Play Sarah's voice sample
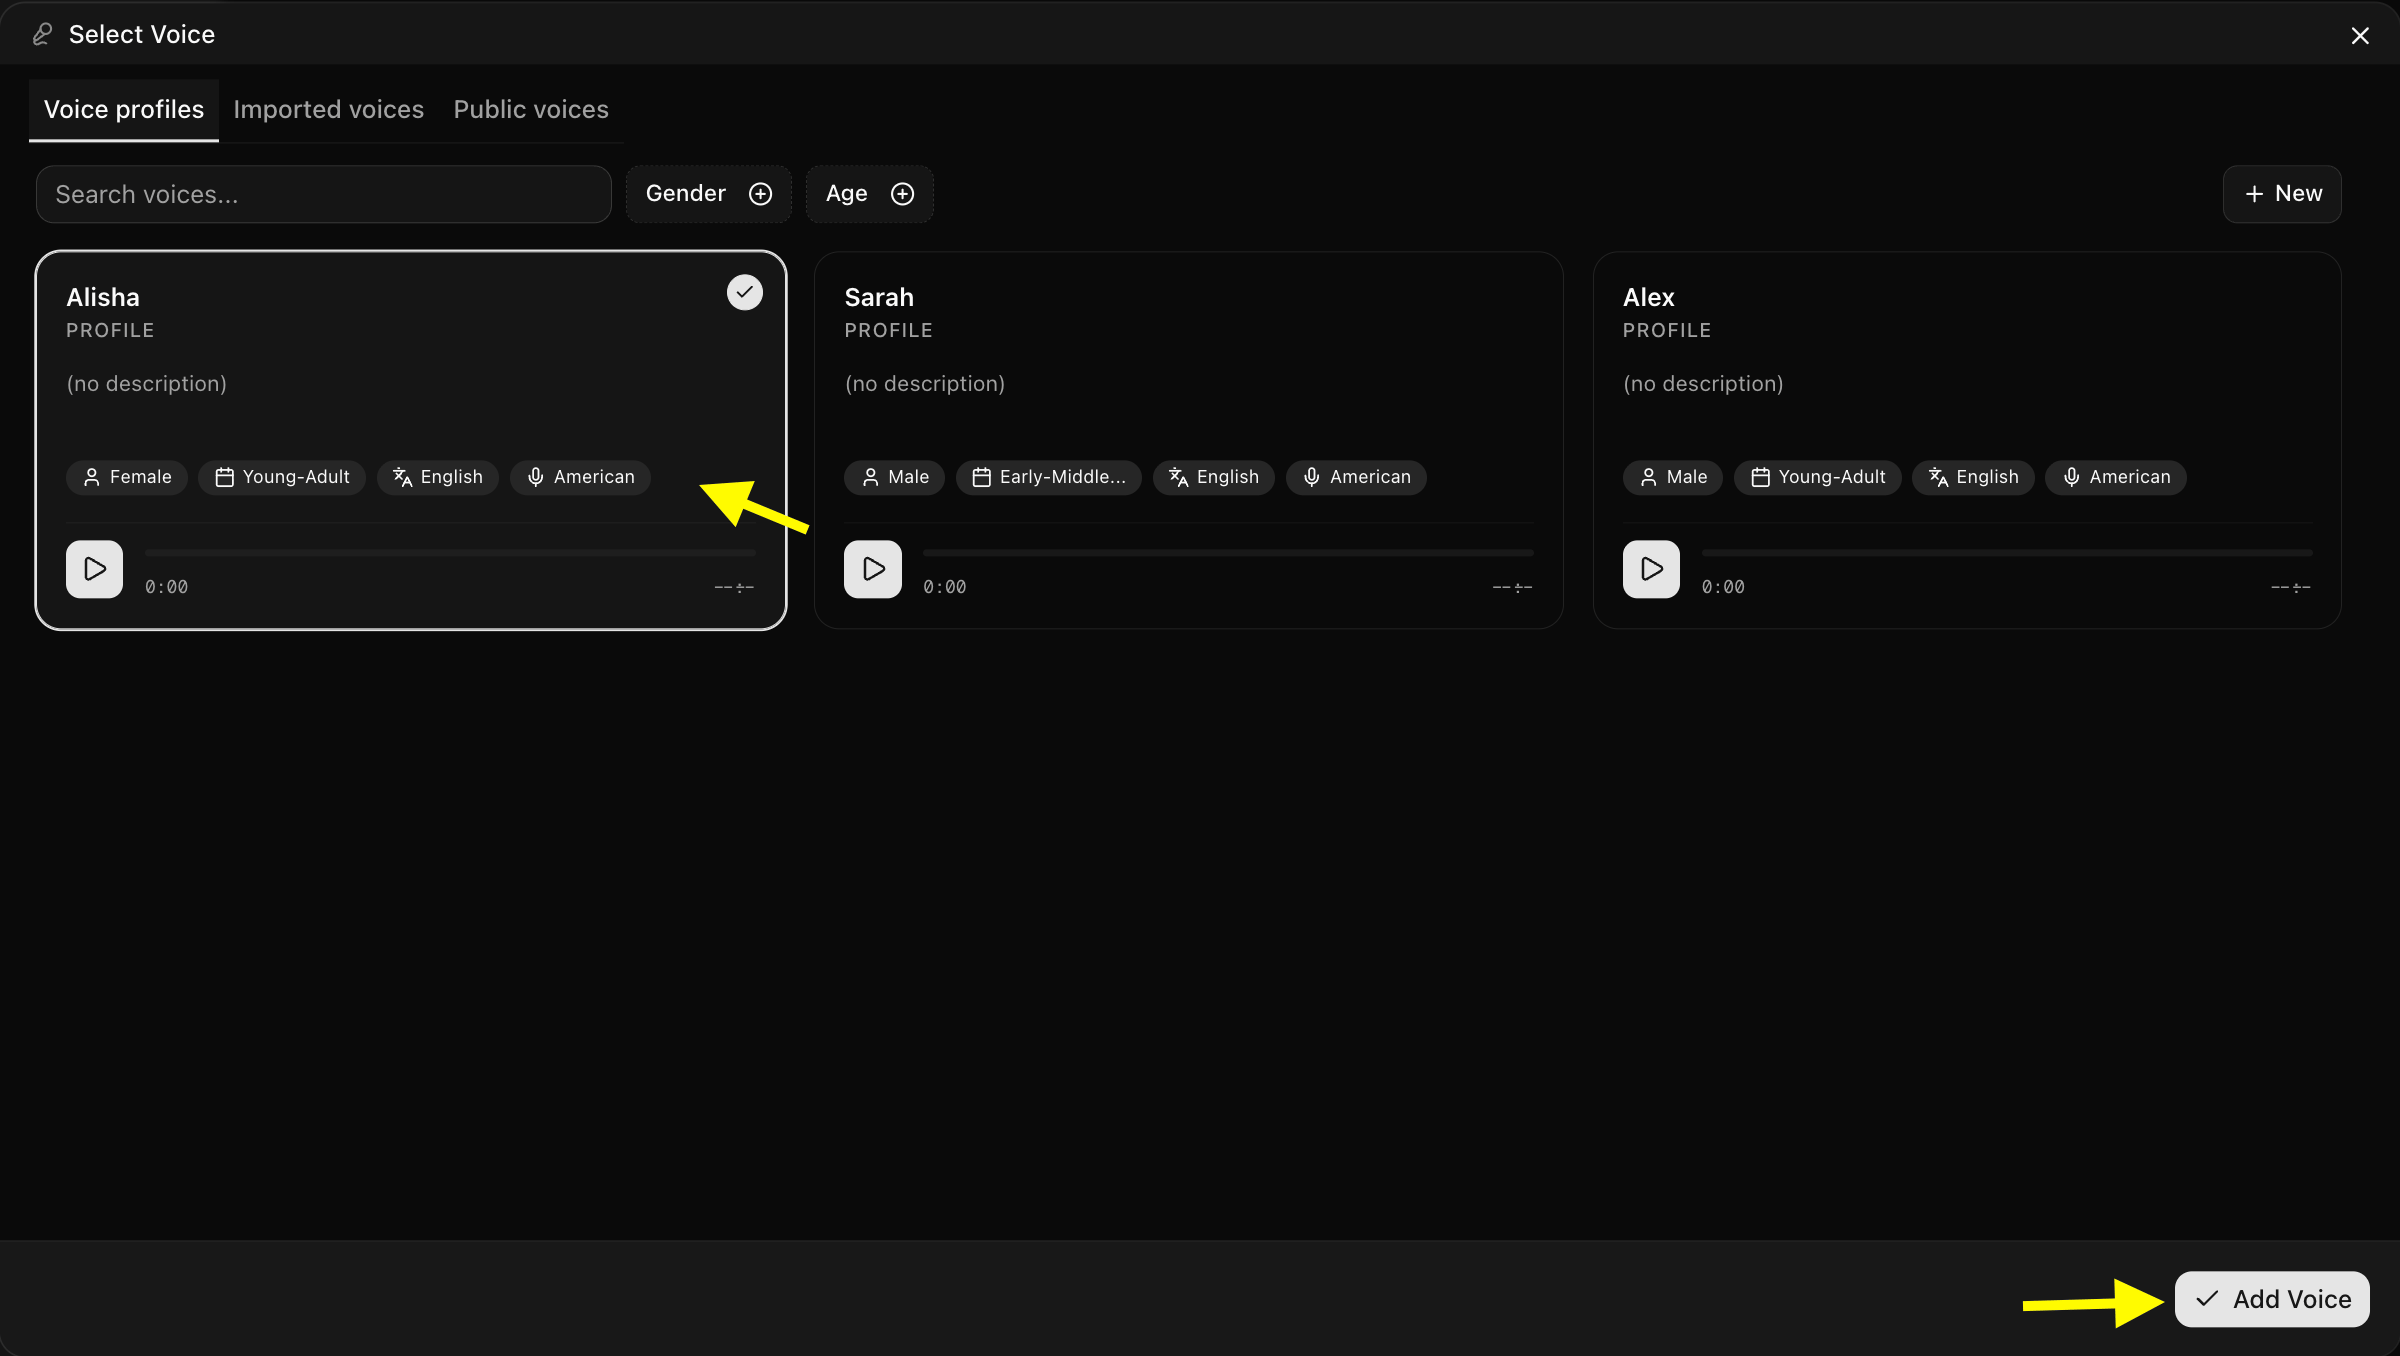 tap(872, 569)
